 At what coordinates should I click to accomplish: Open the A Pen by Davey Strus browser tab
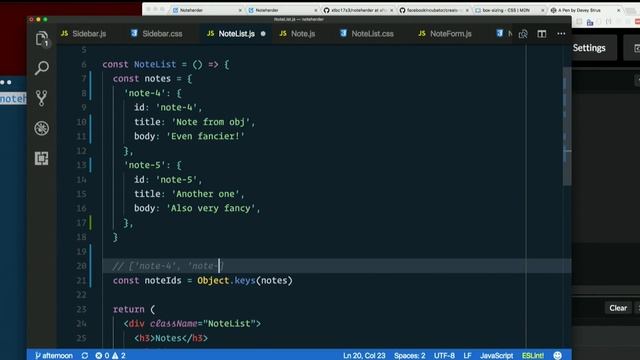(585, 10)
